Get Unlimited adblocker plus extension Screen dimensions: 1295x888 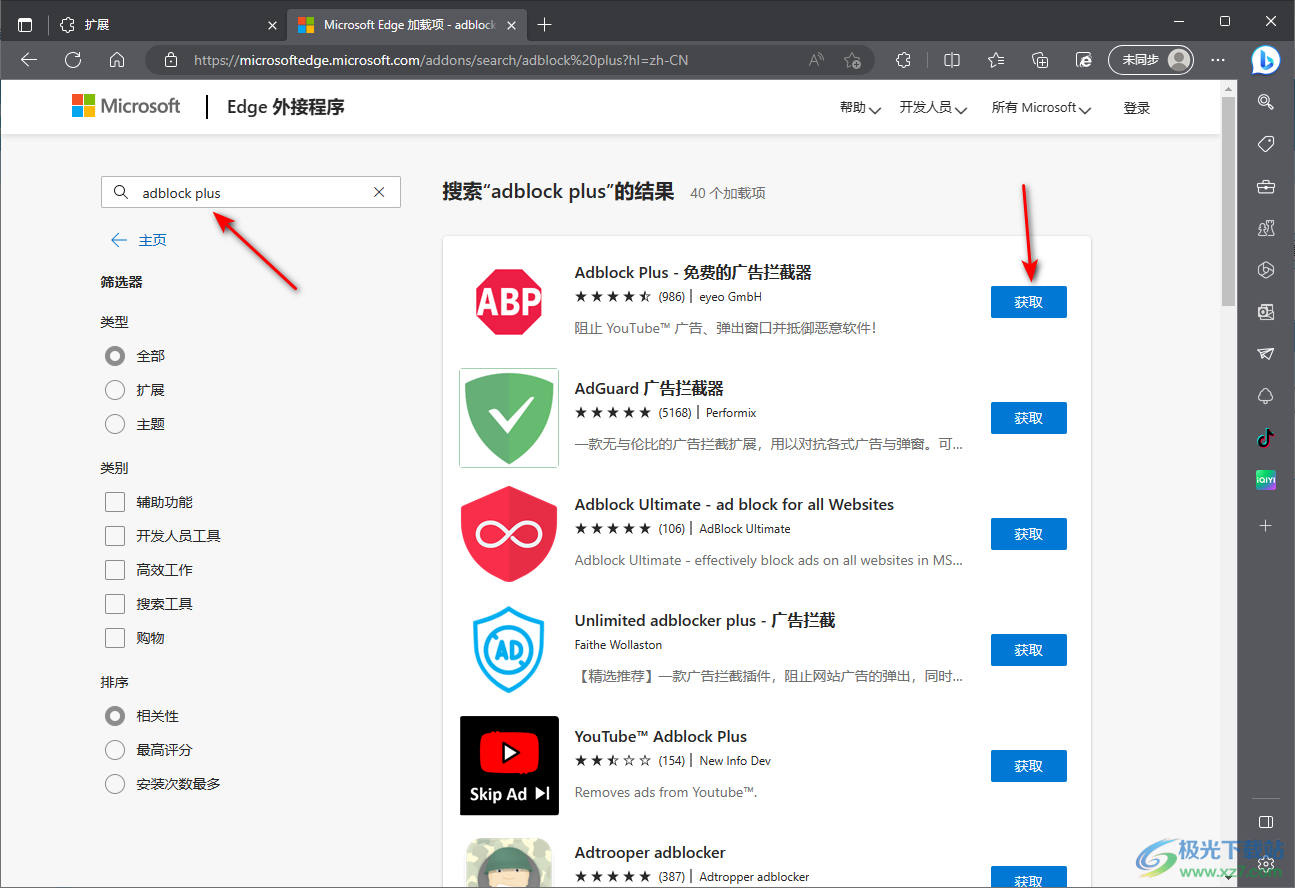click(x=1029, y=650)
